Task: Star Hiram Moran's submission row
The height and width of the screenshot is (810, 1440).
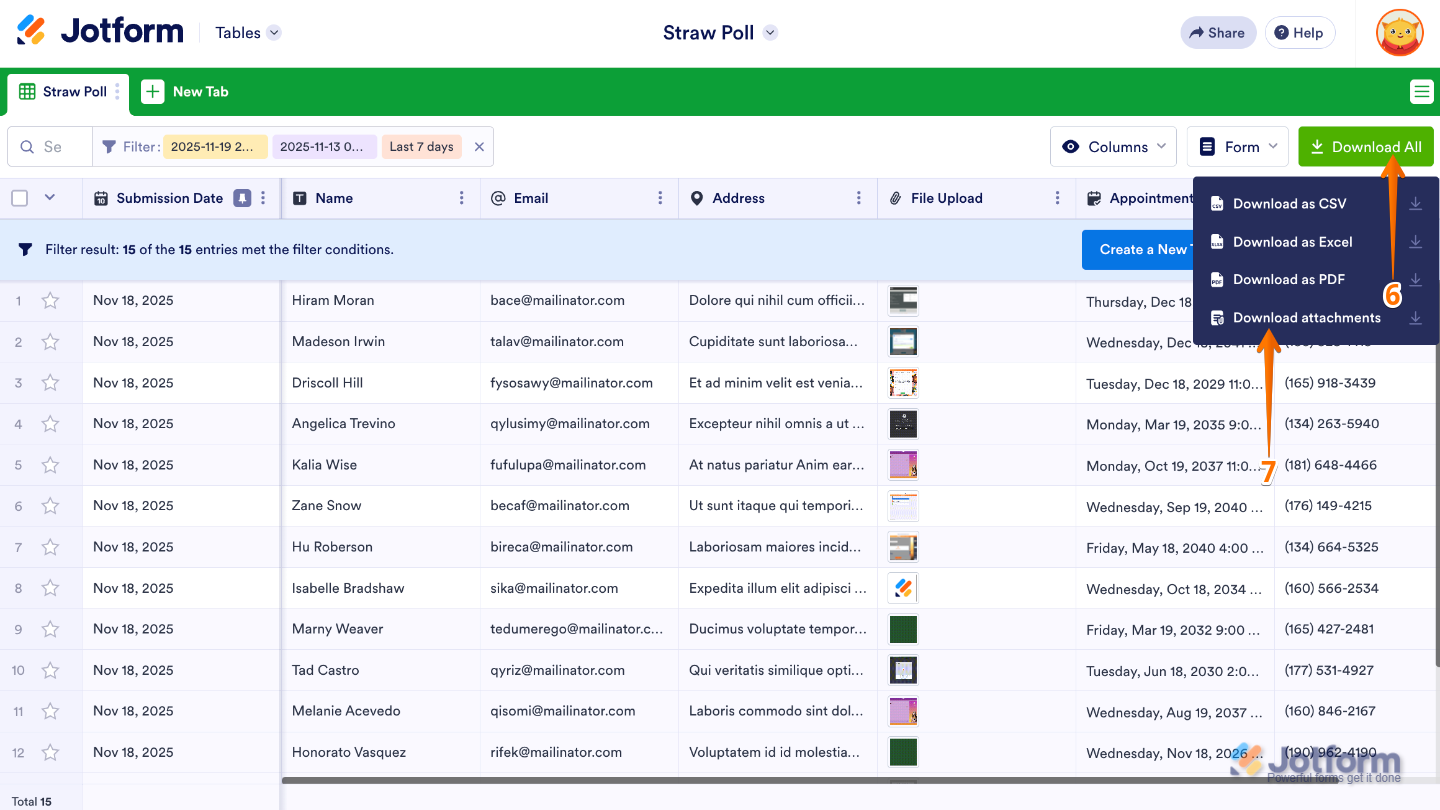Action: click(50, 300)
